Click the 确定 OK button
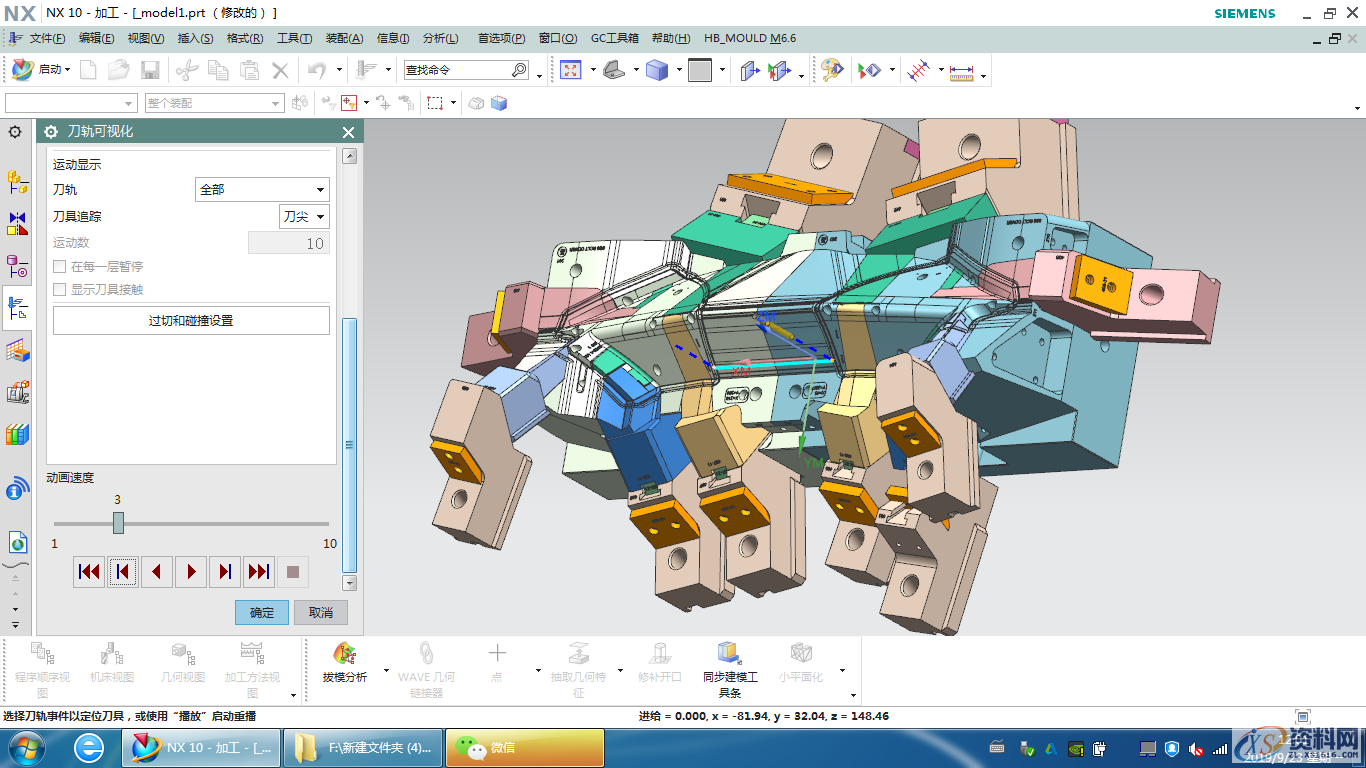The image size is (1366, 768). click(262, 612)
